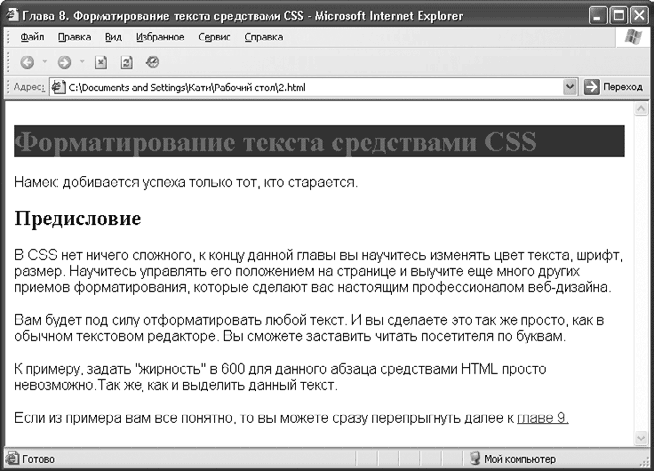Viewport: 654px width, 471px height.
Task: Click the page icon in address bar
Action: (58, 88)
